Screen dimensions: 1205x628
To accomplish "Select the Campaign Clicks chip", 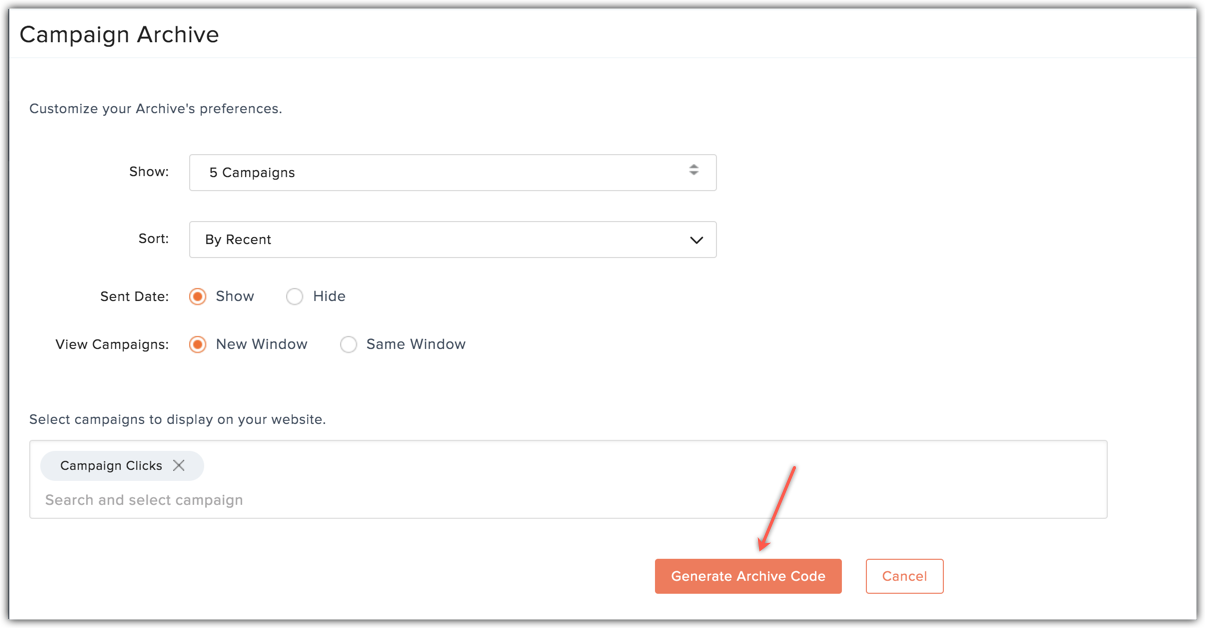I will pos(110,465).
